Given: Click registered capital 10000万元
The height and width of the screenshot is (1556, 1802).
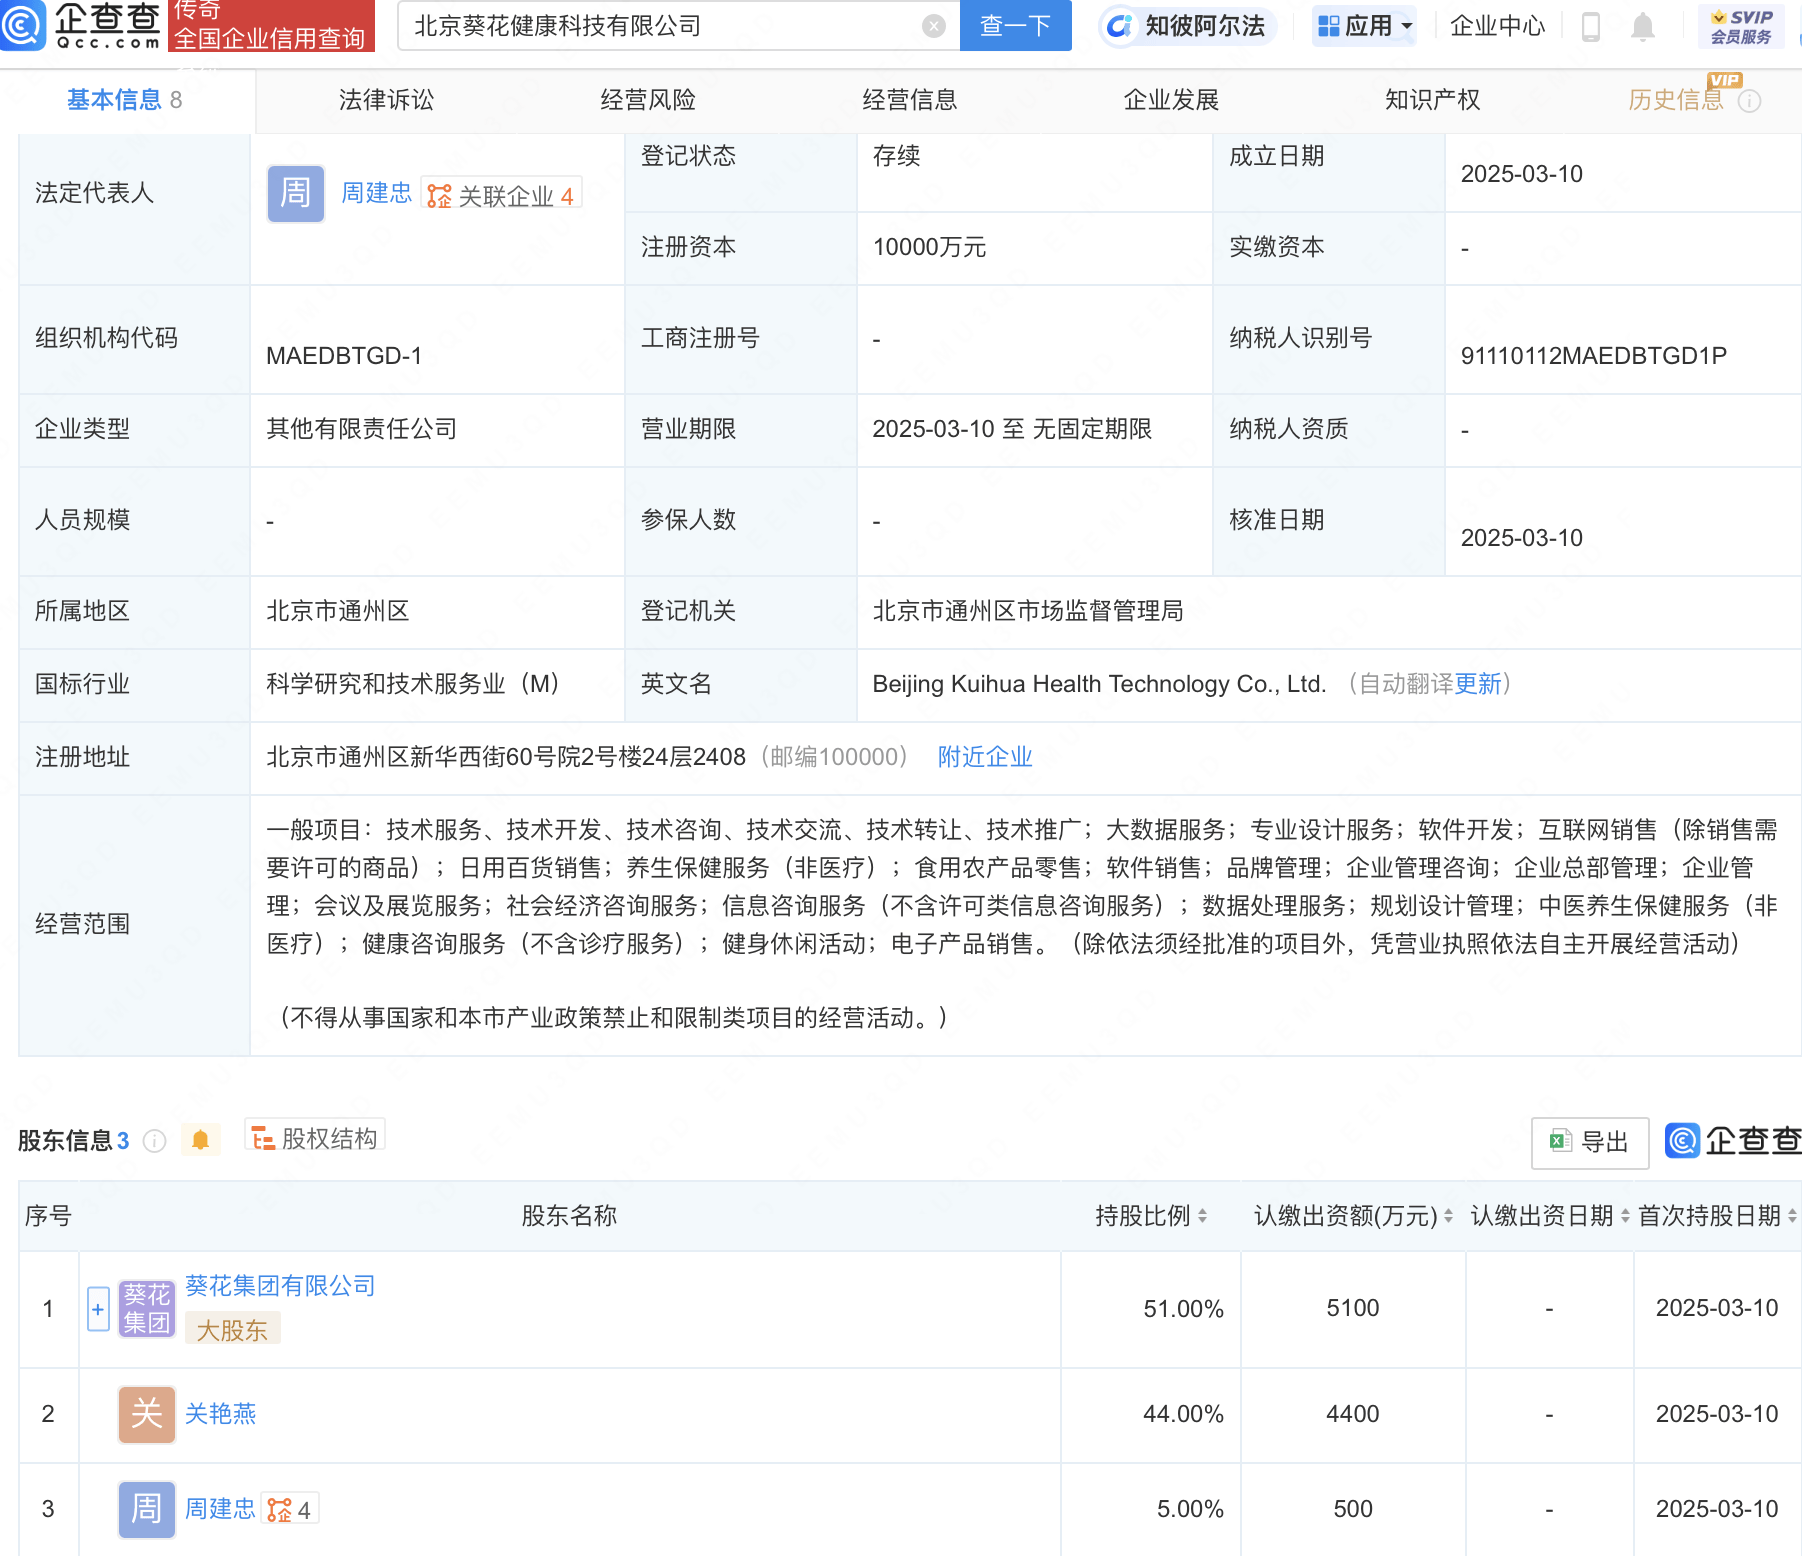Looking at the screenshot, I should 929,247.
